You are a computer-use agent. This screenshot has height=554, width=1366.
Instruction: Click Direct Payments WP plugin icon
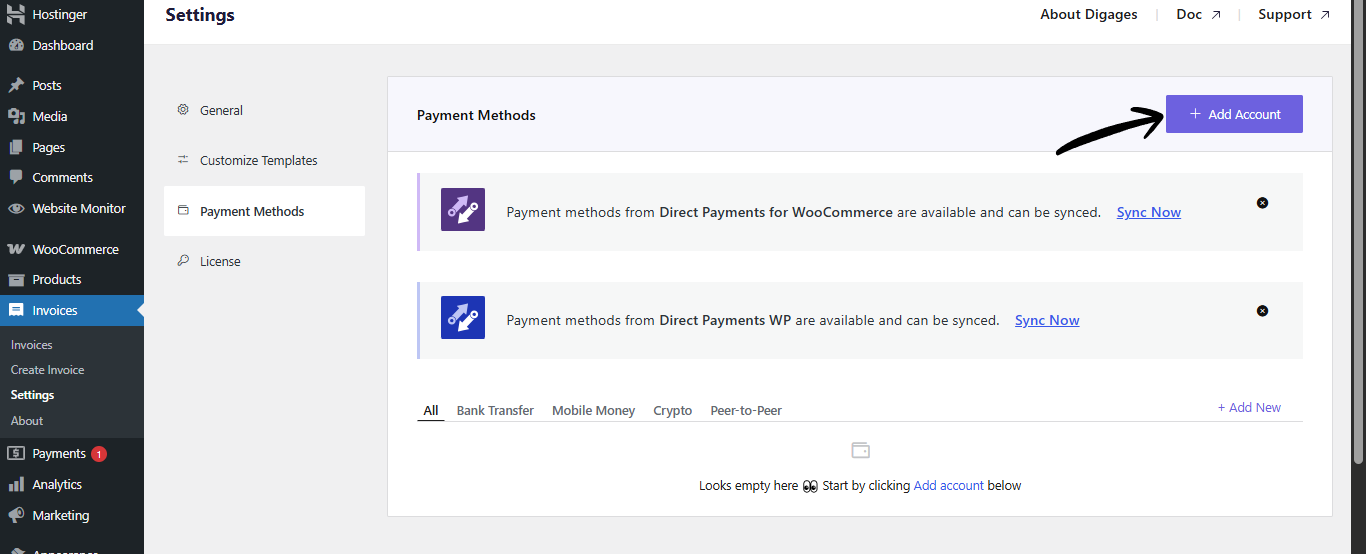463,317
